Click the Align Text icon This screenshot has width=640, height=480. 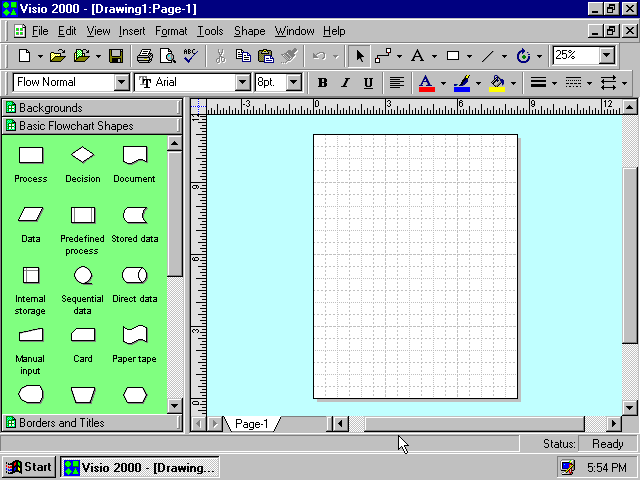click(x=396, y=83)
